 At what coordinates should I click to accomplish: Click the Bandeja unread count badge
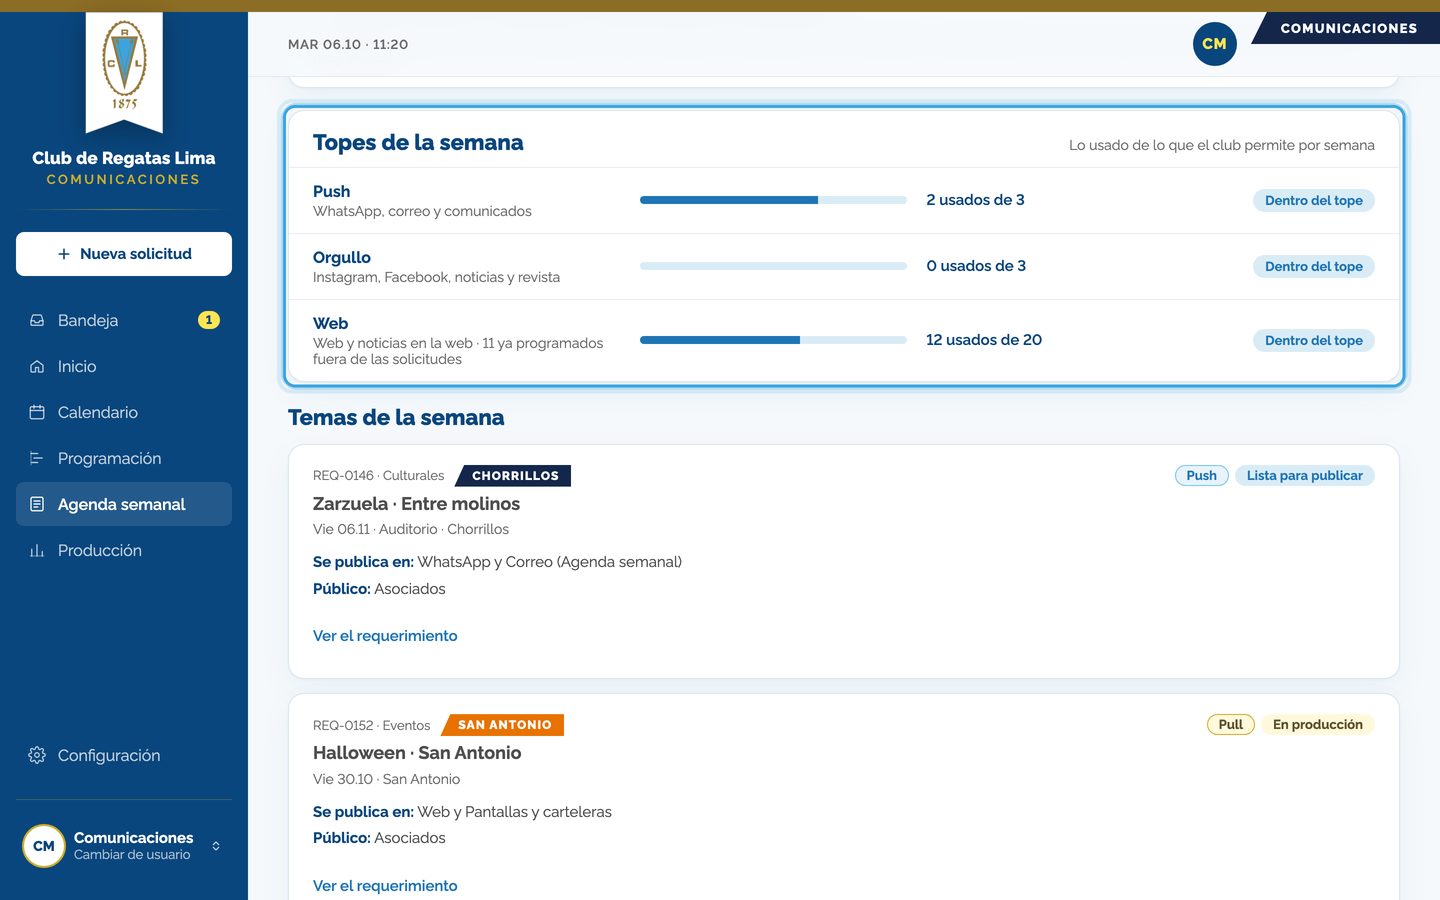208,320
